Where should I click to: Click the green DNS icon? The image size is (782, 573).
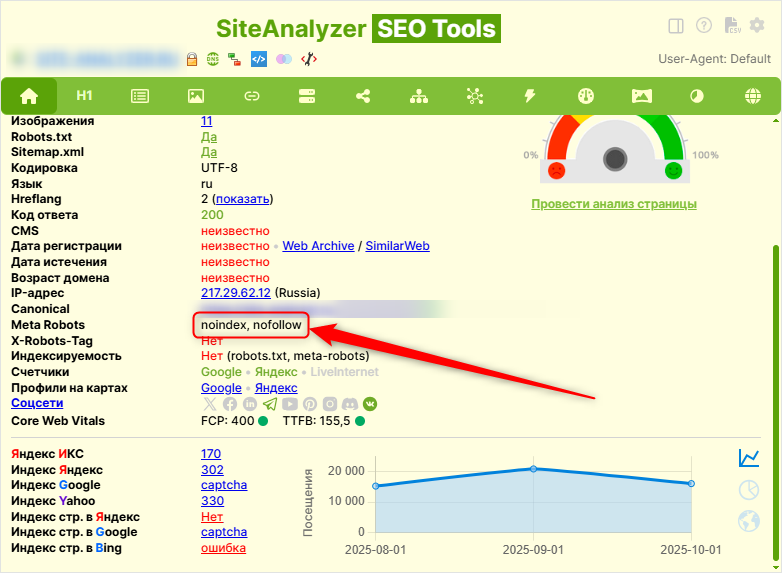213,59
